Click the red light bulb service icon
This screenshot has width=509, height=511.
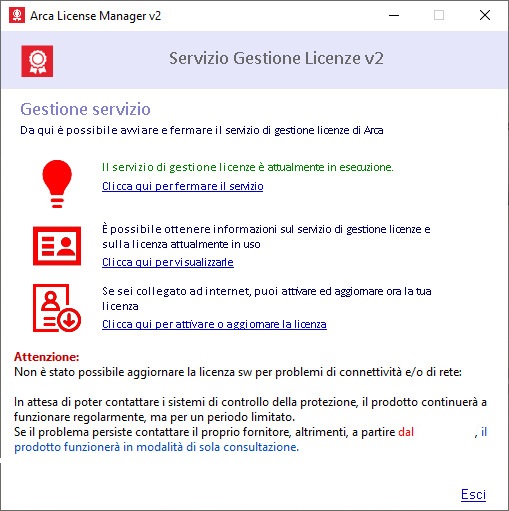57,184
